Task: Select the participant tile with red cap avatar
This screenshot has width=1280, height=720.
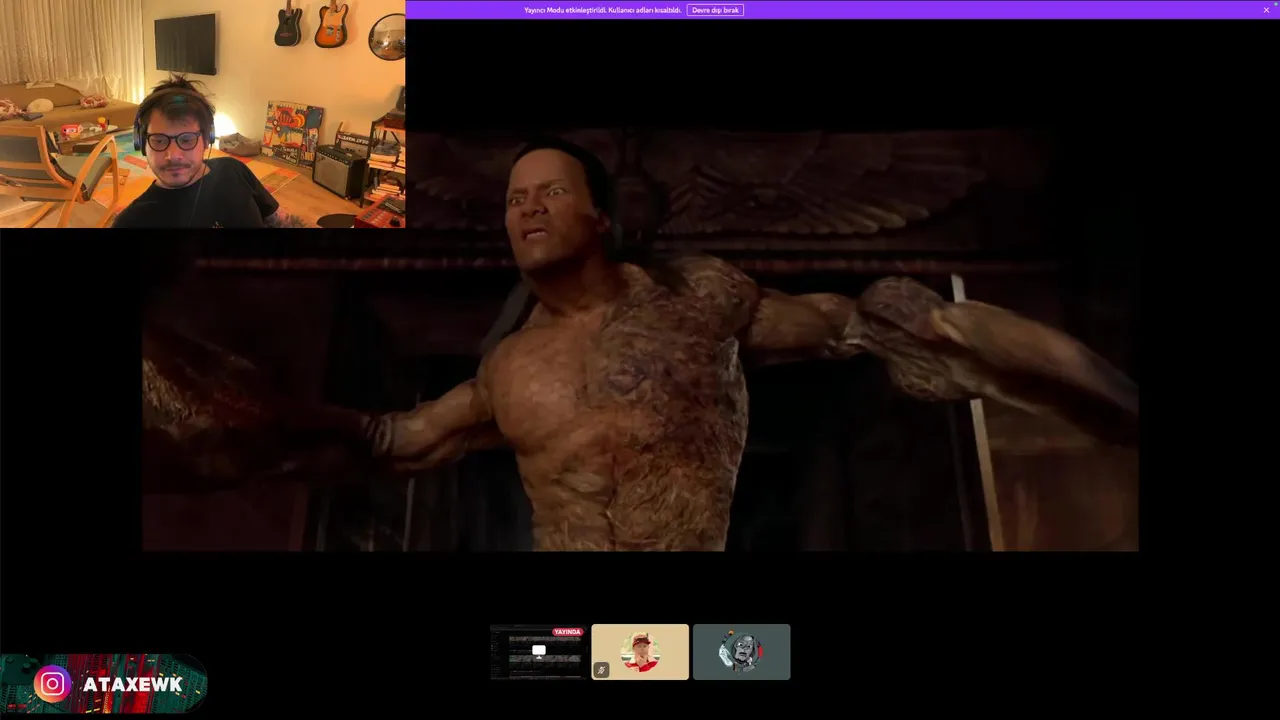Action: point(640,652)
